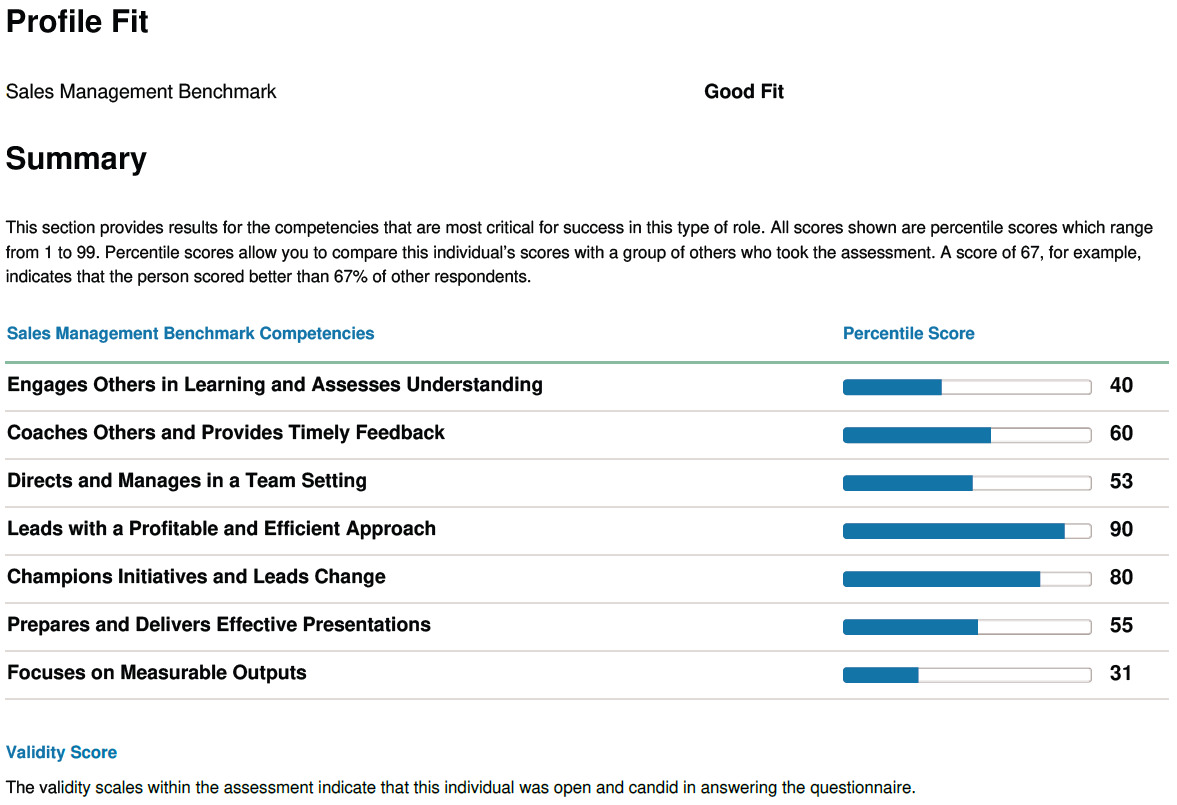
Task: Select the Prepares and Delivers Presentations bar
Action: (966, 627)
